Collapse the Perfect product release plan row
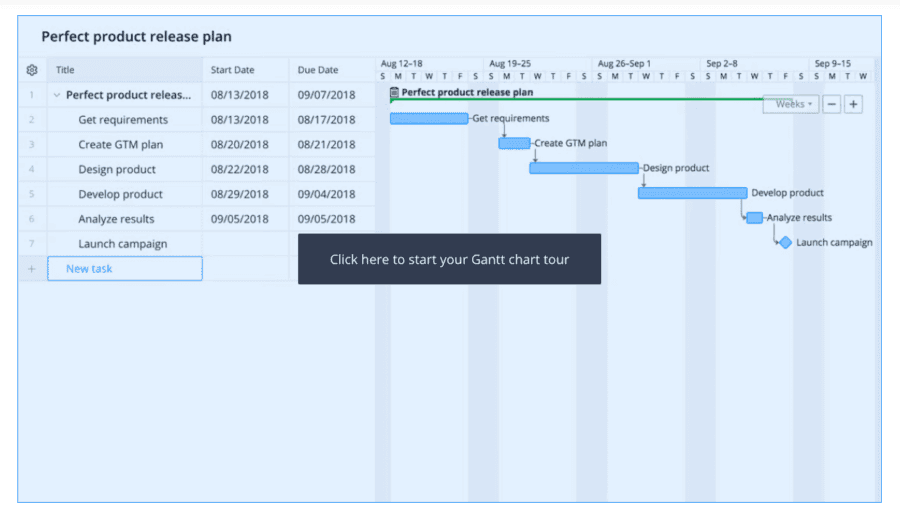The height and width of the screenshot is (510, 900). 56,95
